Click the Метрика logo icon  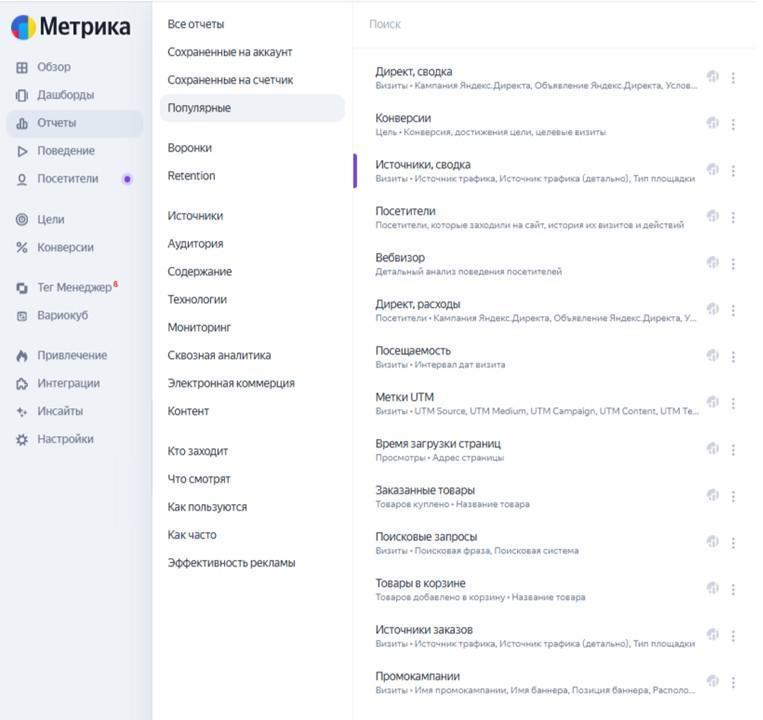[23, 28]
